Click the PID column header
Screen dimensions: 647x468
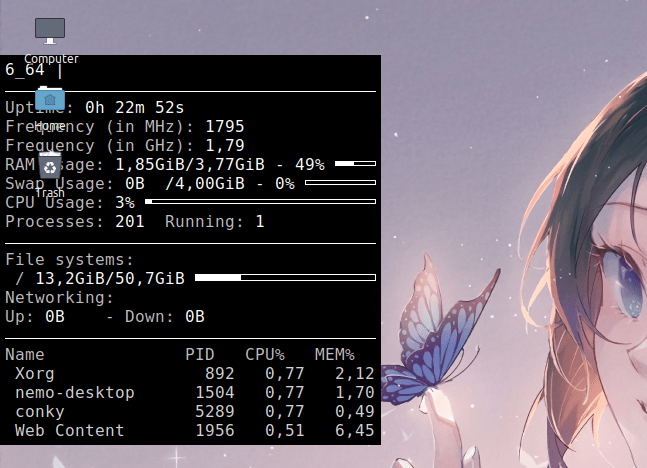[199, 354]
